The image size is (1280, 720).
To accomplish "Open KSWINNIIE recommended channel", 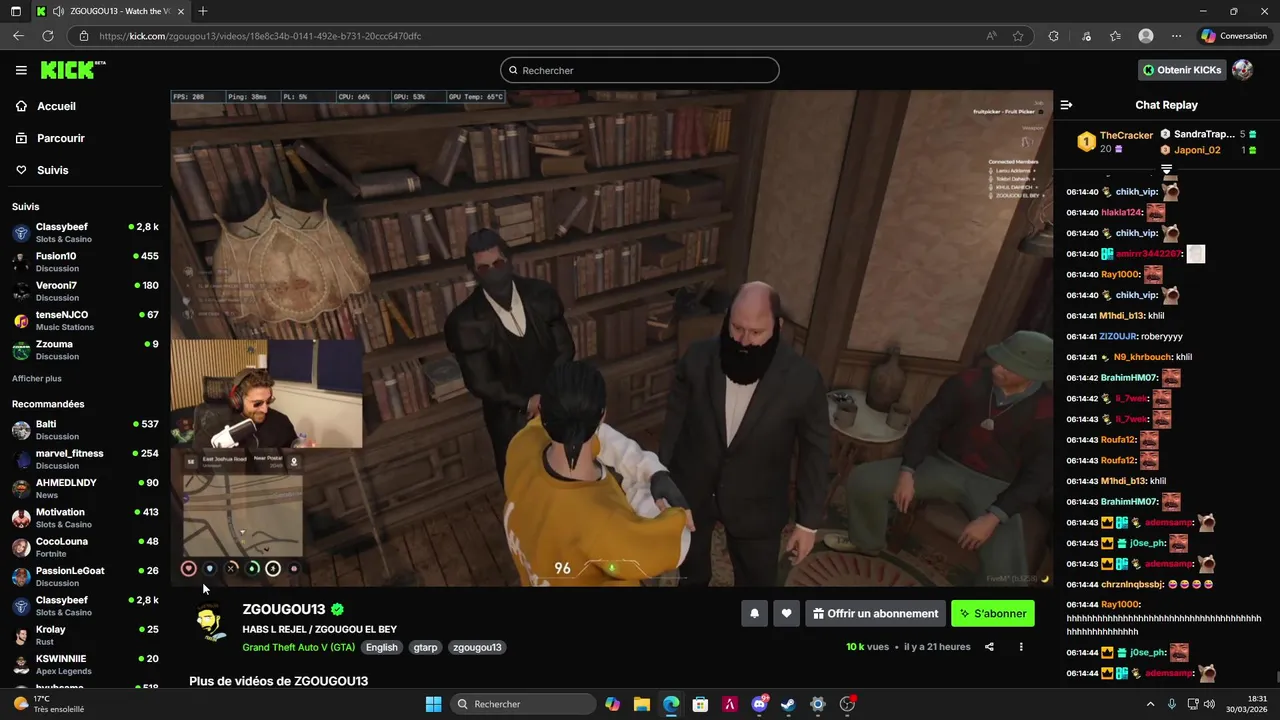I will [x=85, y=664].
